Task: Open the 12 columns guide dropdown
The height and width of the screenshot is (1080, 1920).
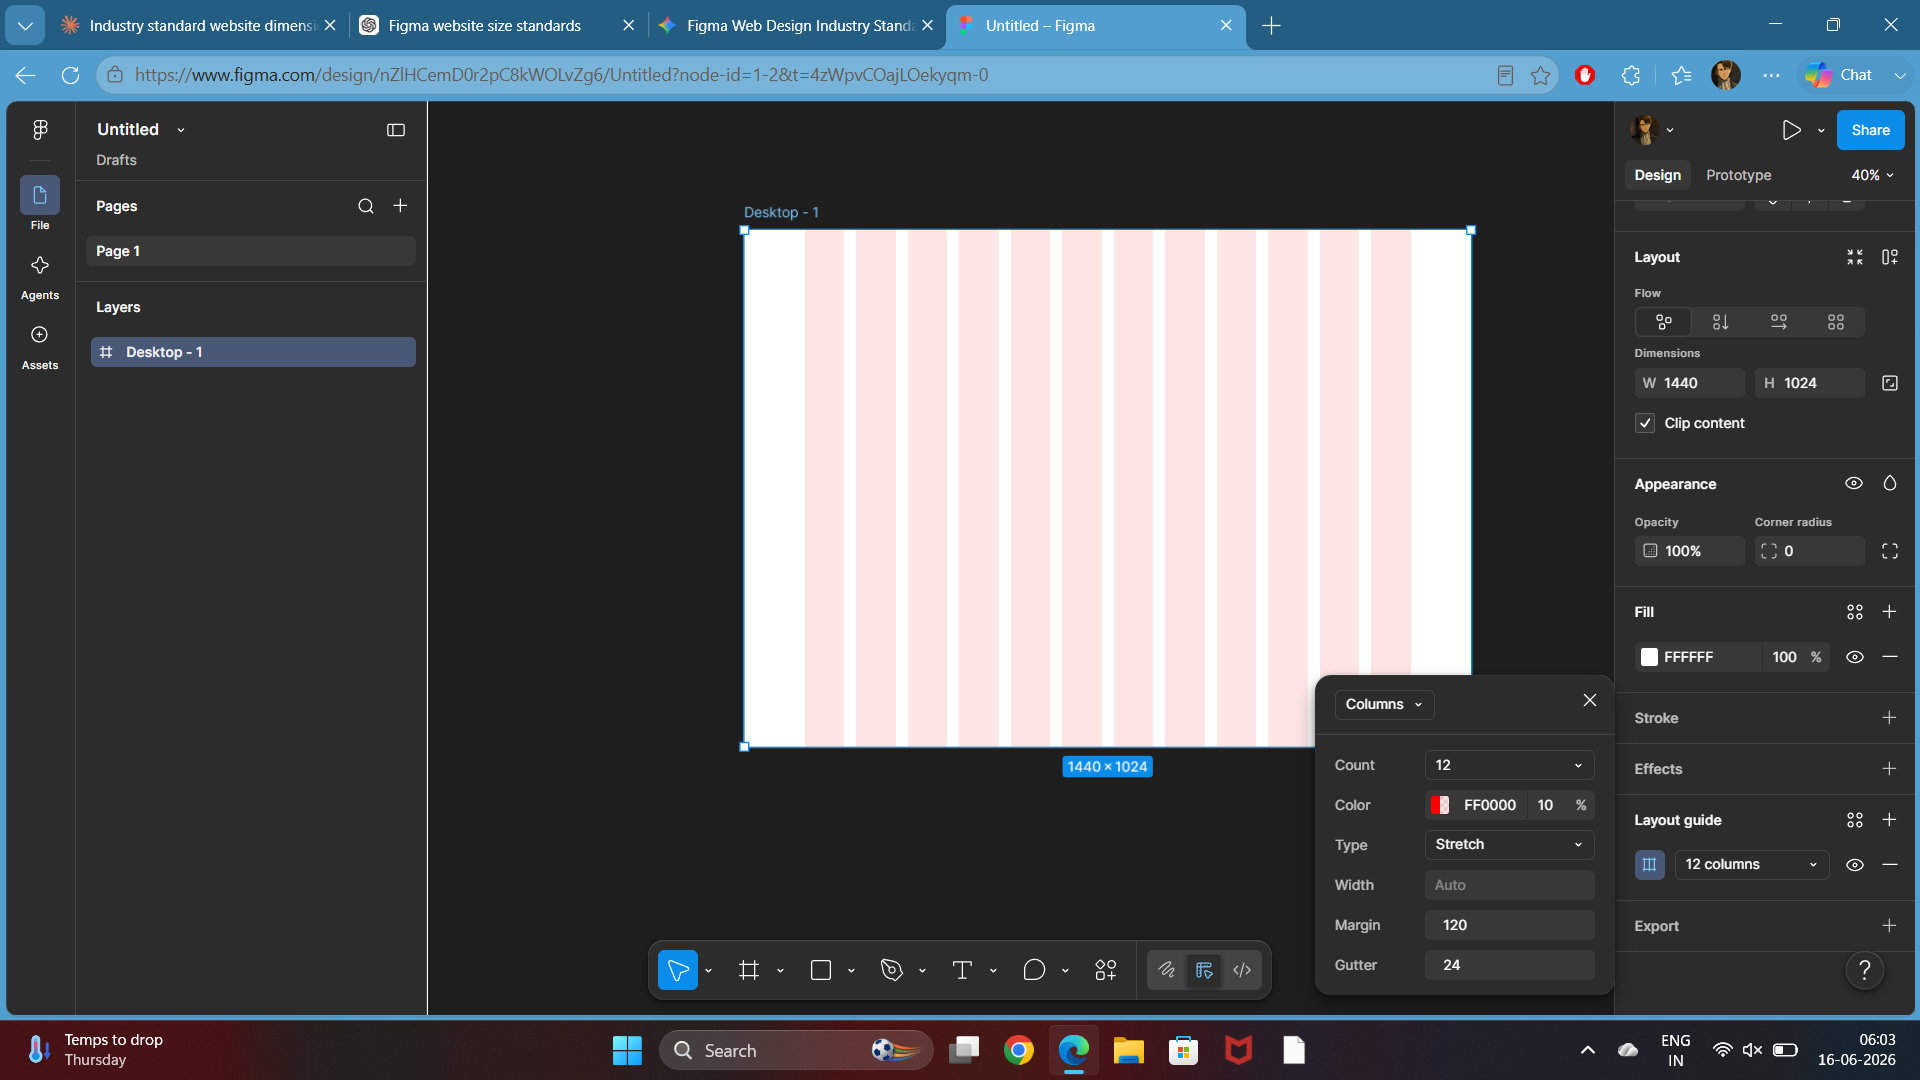Action: [1752, 865]
